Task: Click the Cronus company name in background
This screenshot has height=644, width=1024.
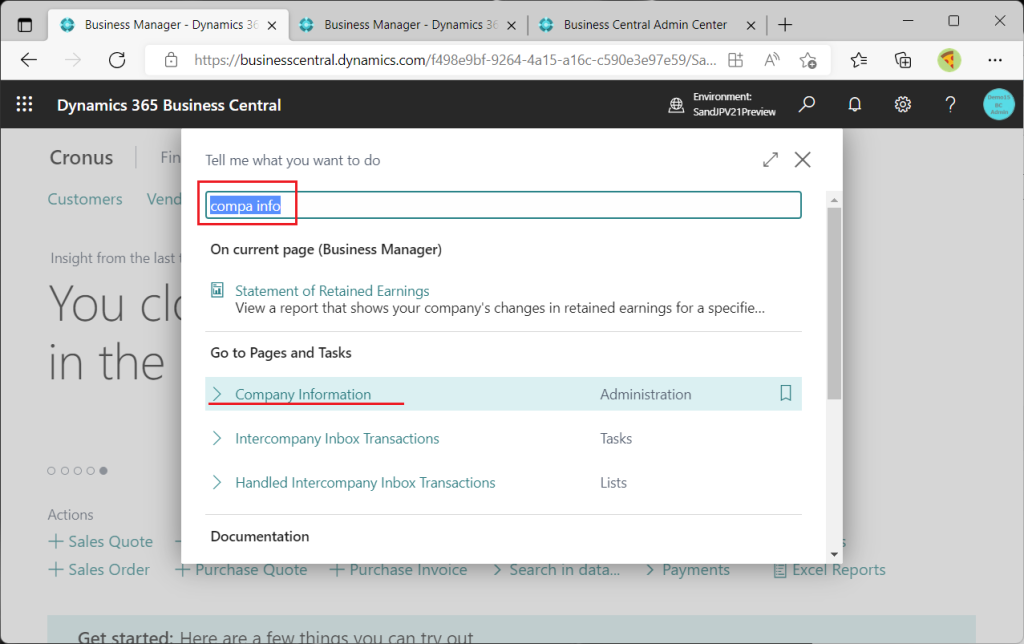Action: click(82, 157)
